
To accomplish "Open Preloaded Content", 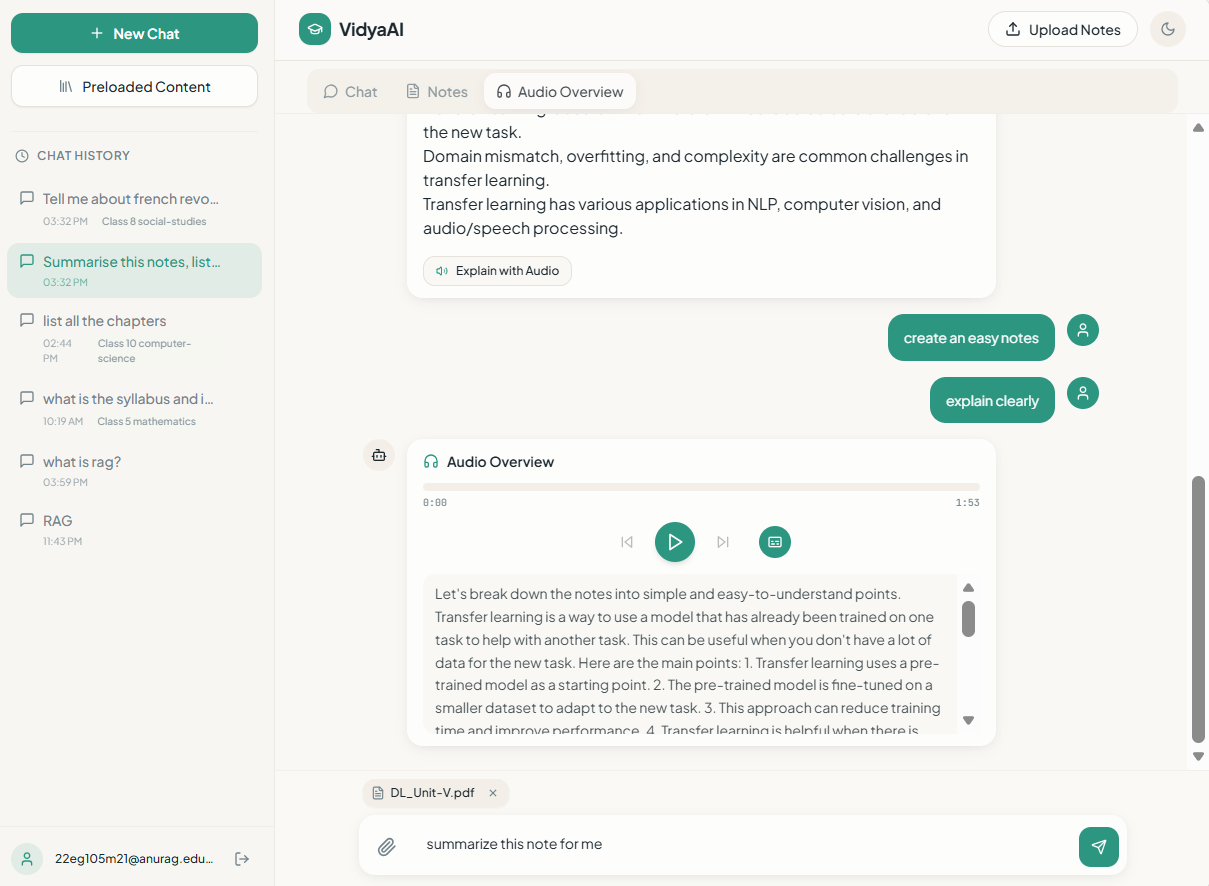I will tap(134, 86).
